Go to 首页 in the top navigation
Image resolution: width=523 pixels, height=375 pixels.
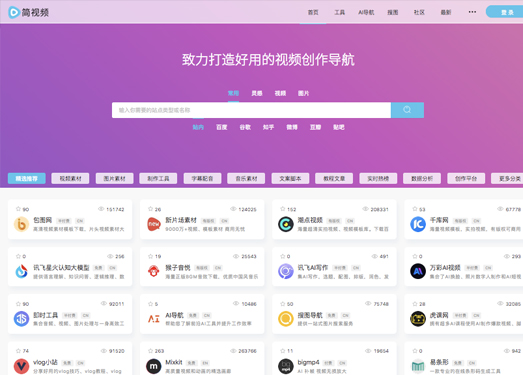click(x=313, y=12)
